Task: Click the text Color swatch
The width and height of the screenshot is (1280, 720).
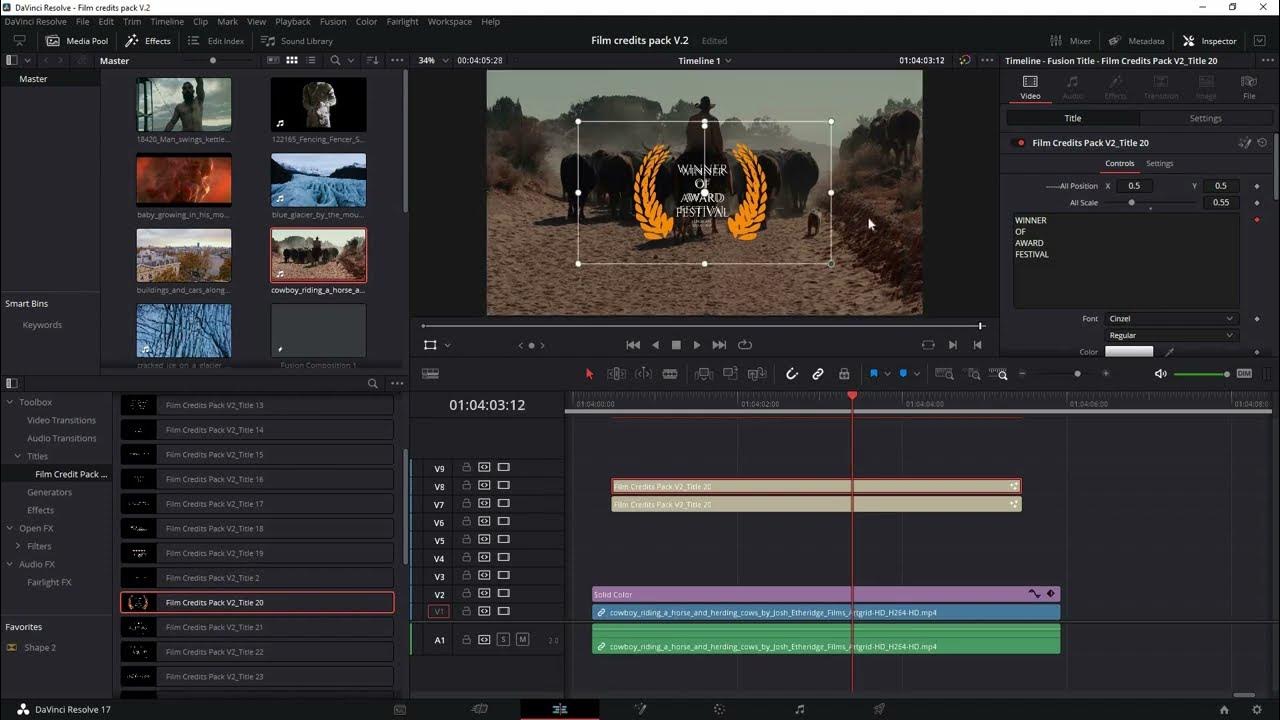Action: pos(1128,352)
